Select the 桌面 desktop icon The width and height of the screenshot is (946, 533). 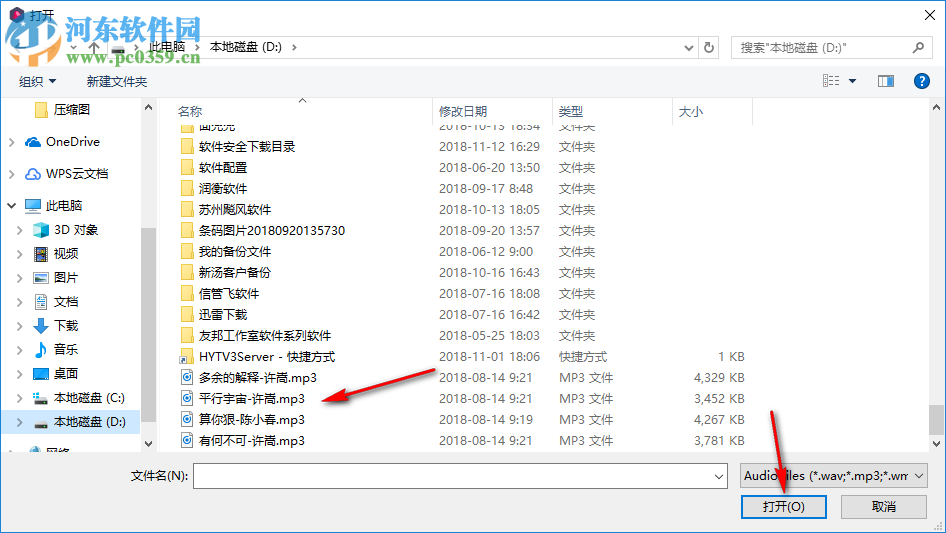point(40,374)
